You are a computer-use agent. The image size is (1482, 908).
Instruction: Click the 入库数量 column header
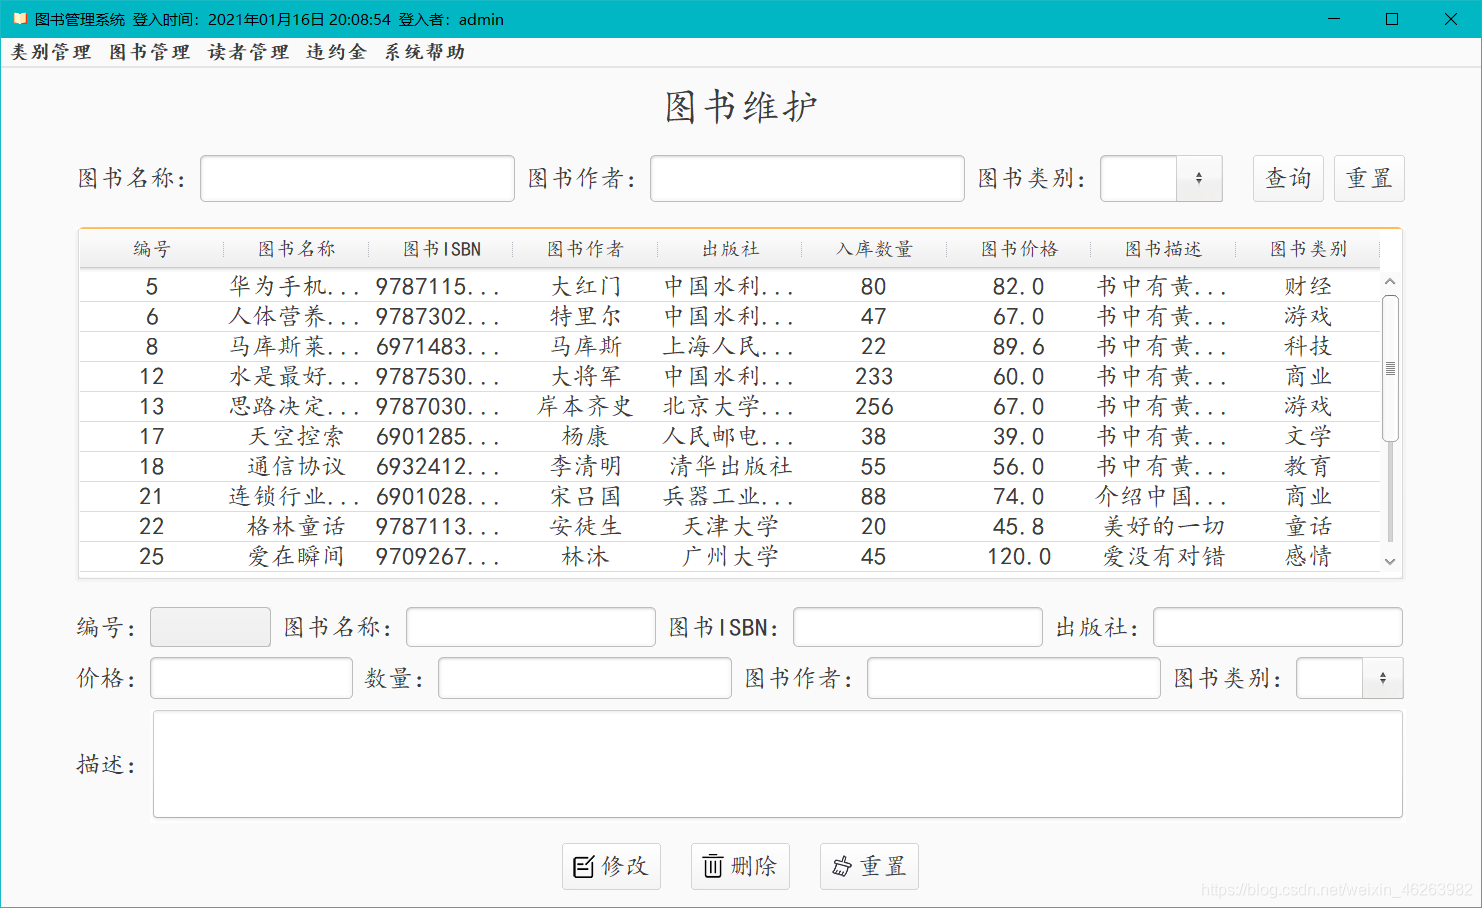pos(874,249)
